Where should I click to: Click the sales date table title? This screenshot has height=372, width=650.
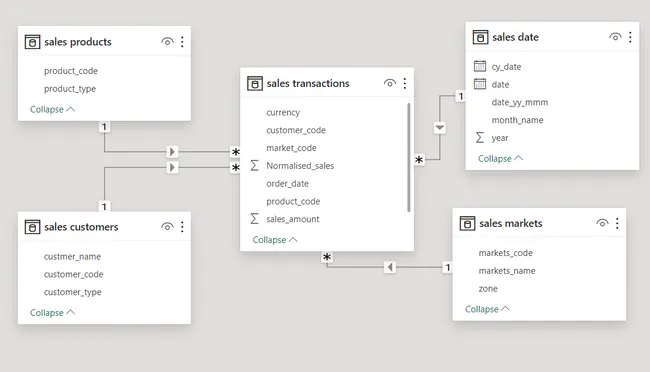515,37
